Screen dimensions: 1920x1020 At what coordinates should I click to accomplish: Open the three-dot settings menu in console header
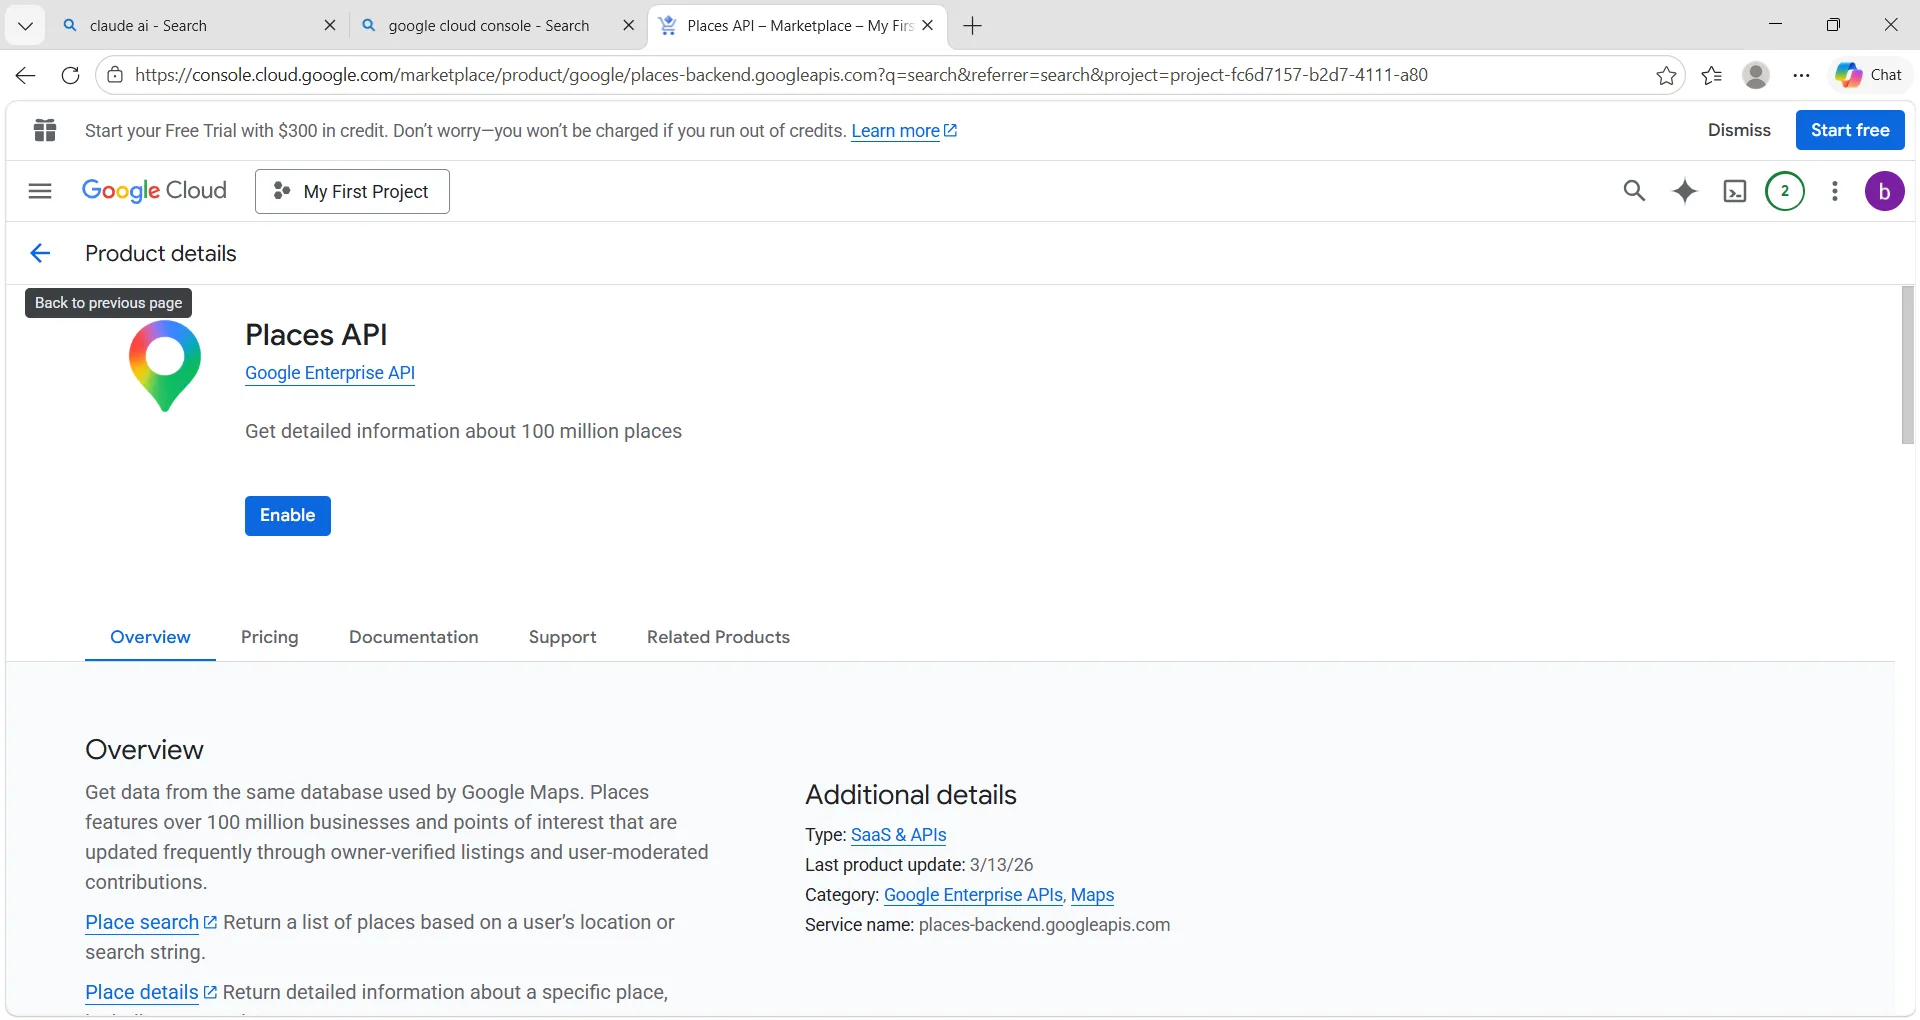click(1835, 191)
